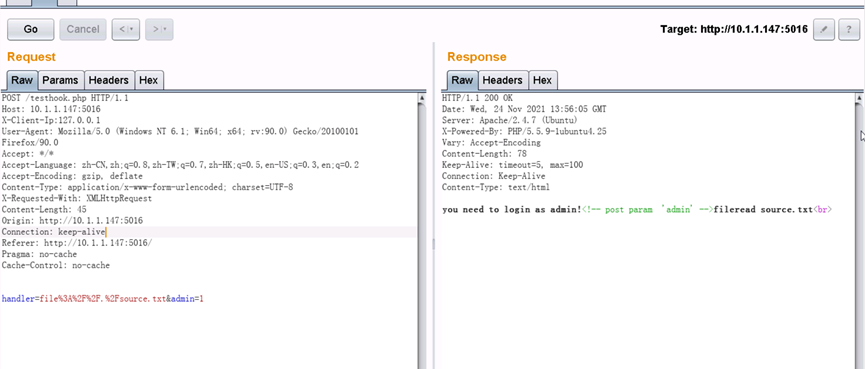This screenshot has width=865, height=369.
Task: Switch to Response Hex tab
Action: pyautogui.click(x=542, y=80)
